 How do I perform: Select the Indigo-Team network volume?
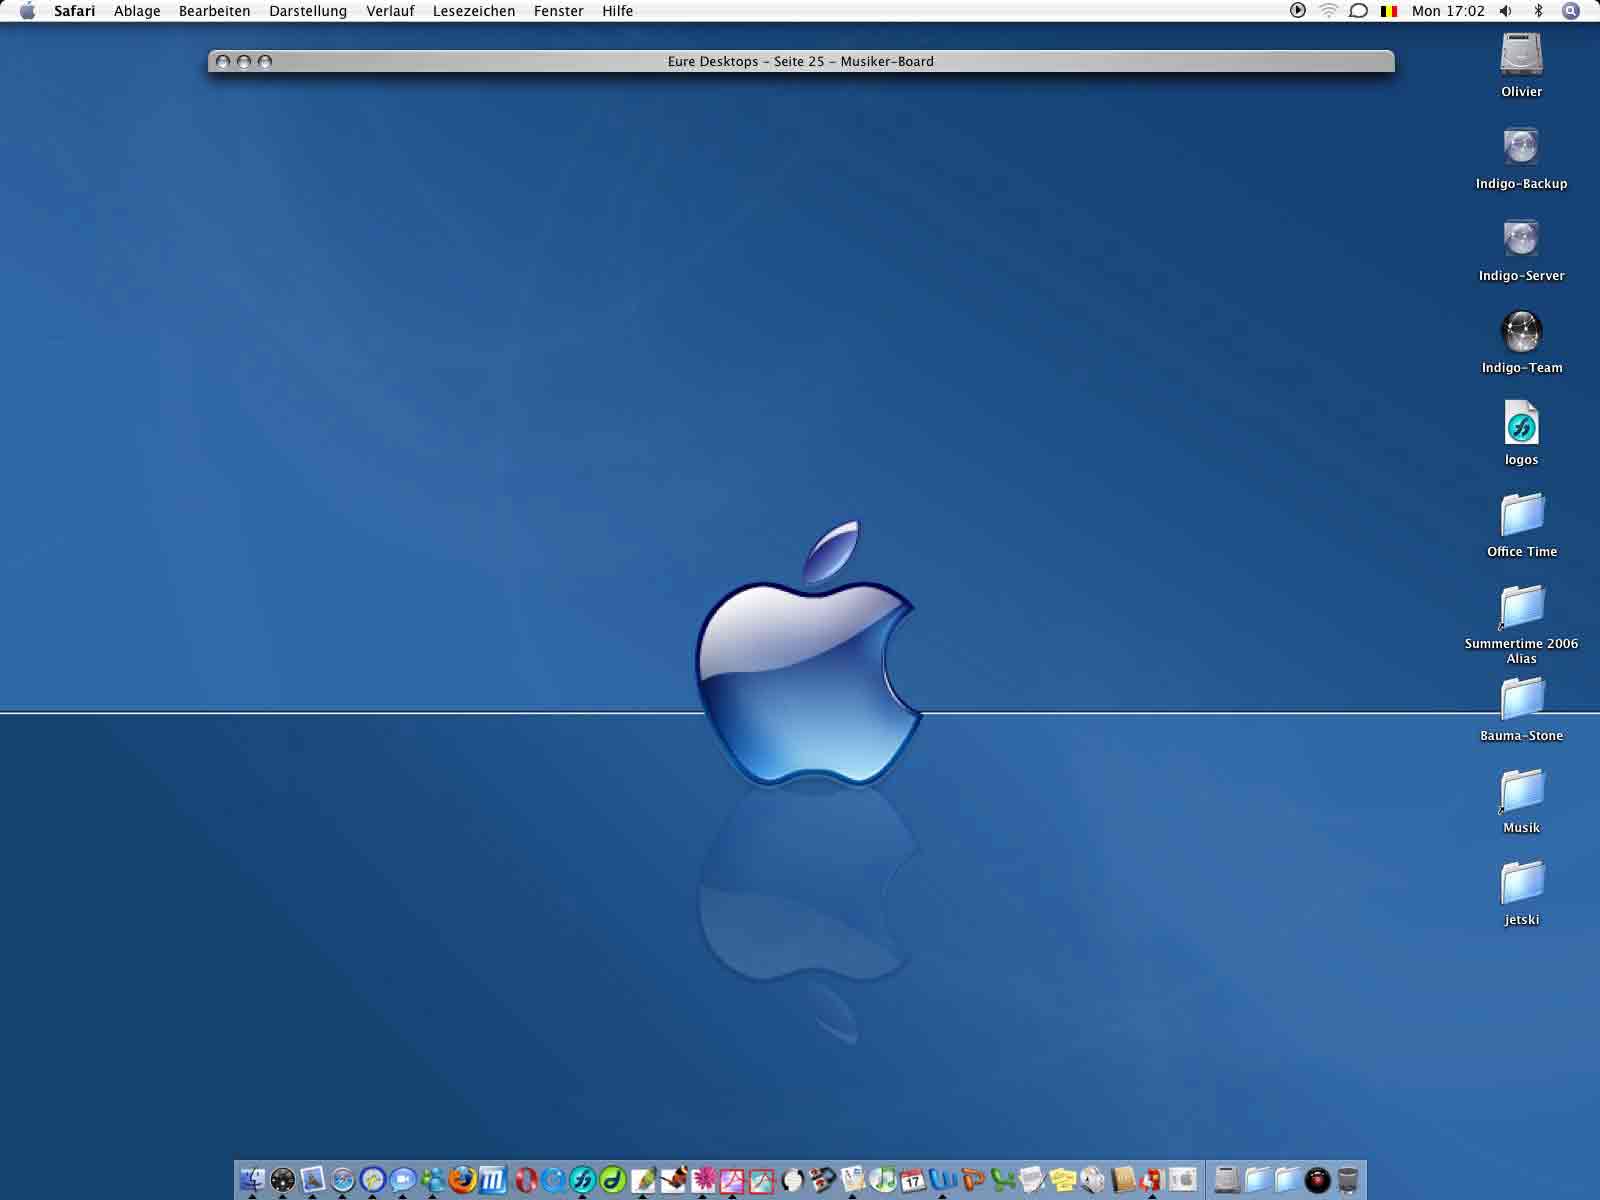pos(1521,331)
